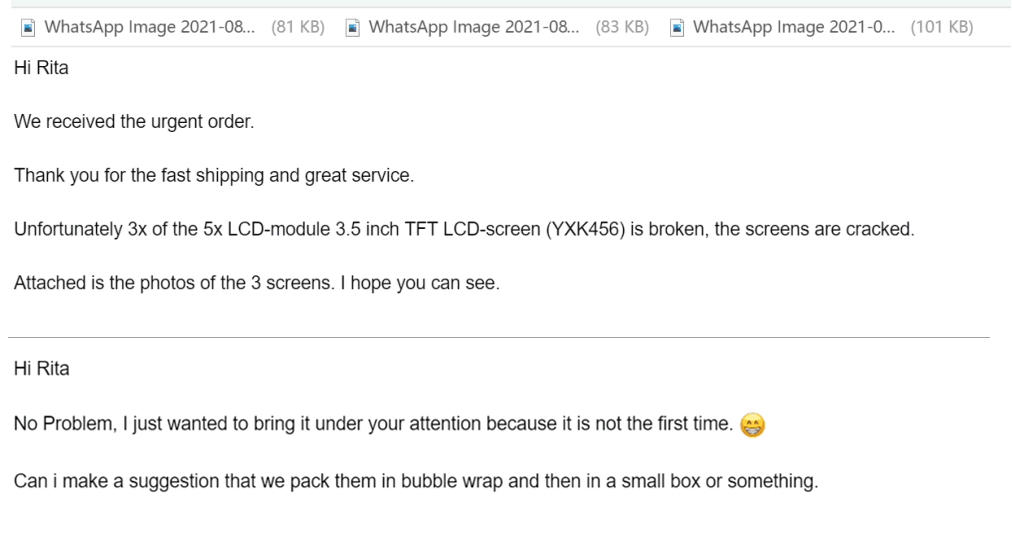Click the 83 KB attachment's image file icon
This screenshot has width=1012, height=547.
pos(352,28)
